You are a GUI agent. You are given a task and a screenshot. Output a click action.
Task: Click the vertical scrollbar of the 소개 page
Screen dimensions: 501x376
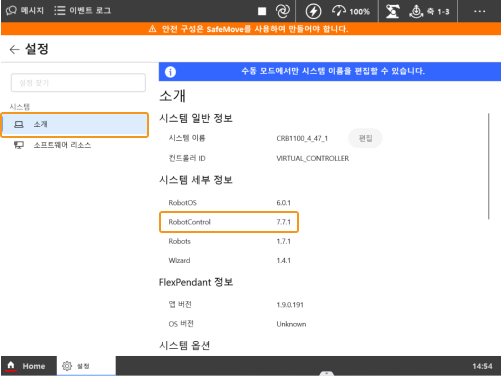click(489, 166)
